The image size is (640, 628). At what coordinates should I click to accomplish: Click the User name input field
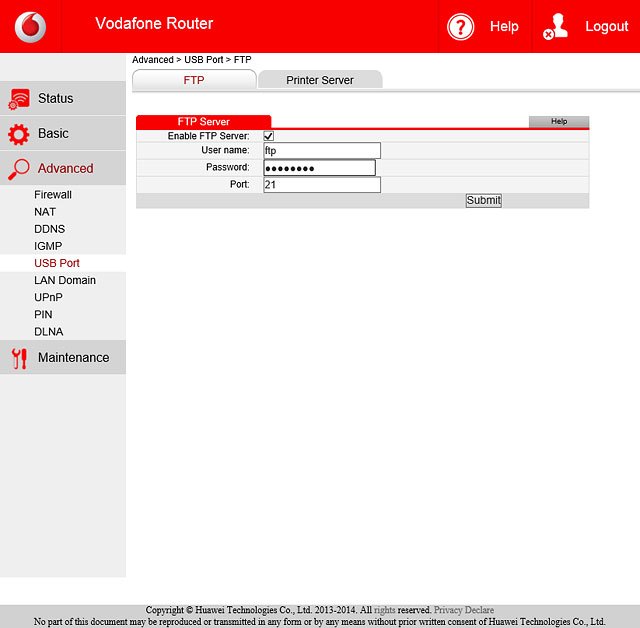(322, 151)
